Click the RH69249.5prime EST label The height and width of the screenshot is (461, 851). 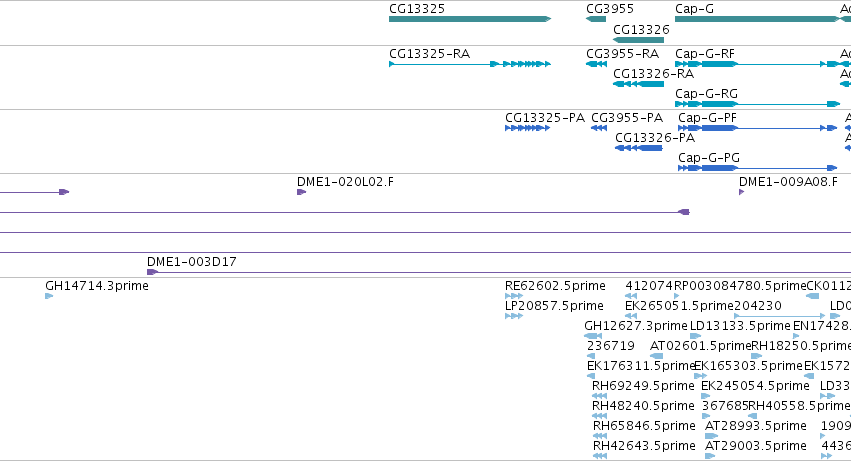point(643,386)
